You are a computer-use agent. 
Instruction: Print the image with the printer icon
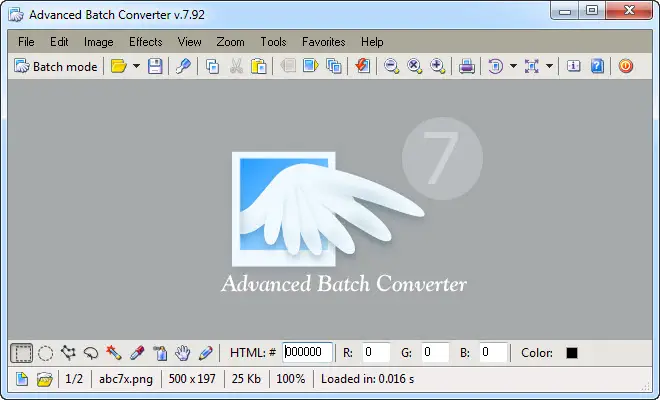pos(466,66)
